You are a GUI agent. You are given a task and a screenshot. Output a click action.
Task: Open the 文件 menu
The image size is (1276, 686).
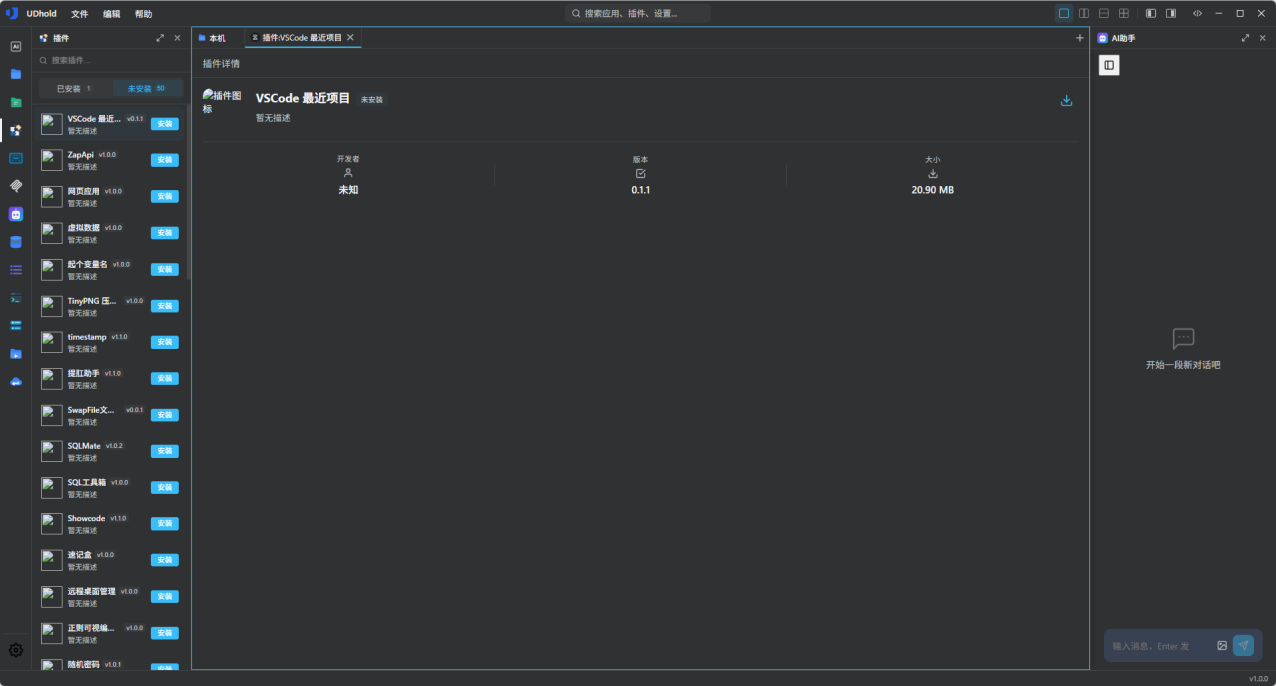click(x=80, y=14)
